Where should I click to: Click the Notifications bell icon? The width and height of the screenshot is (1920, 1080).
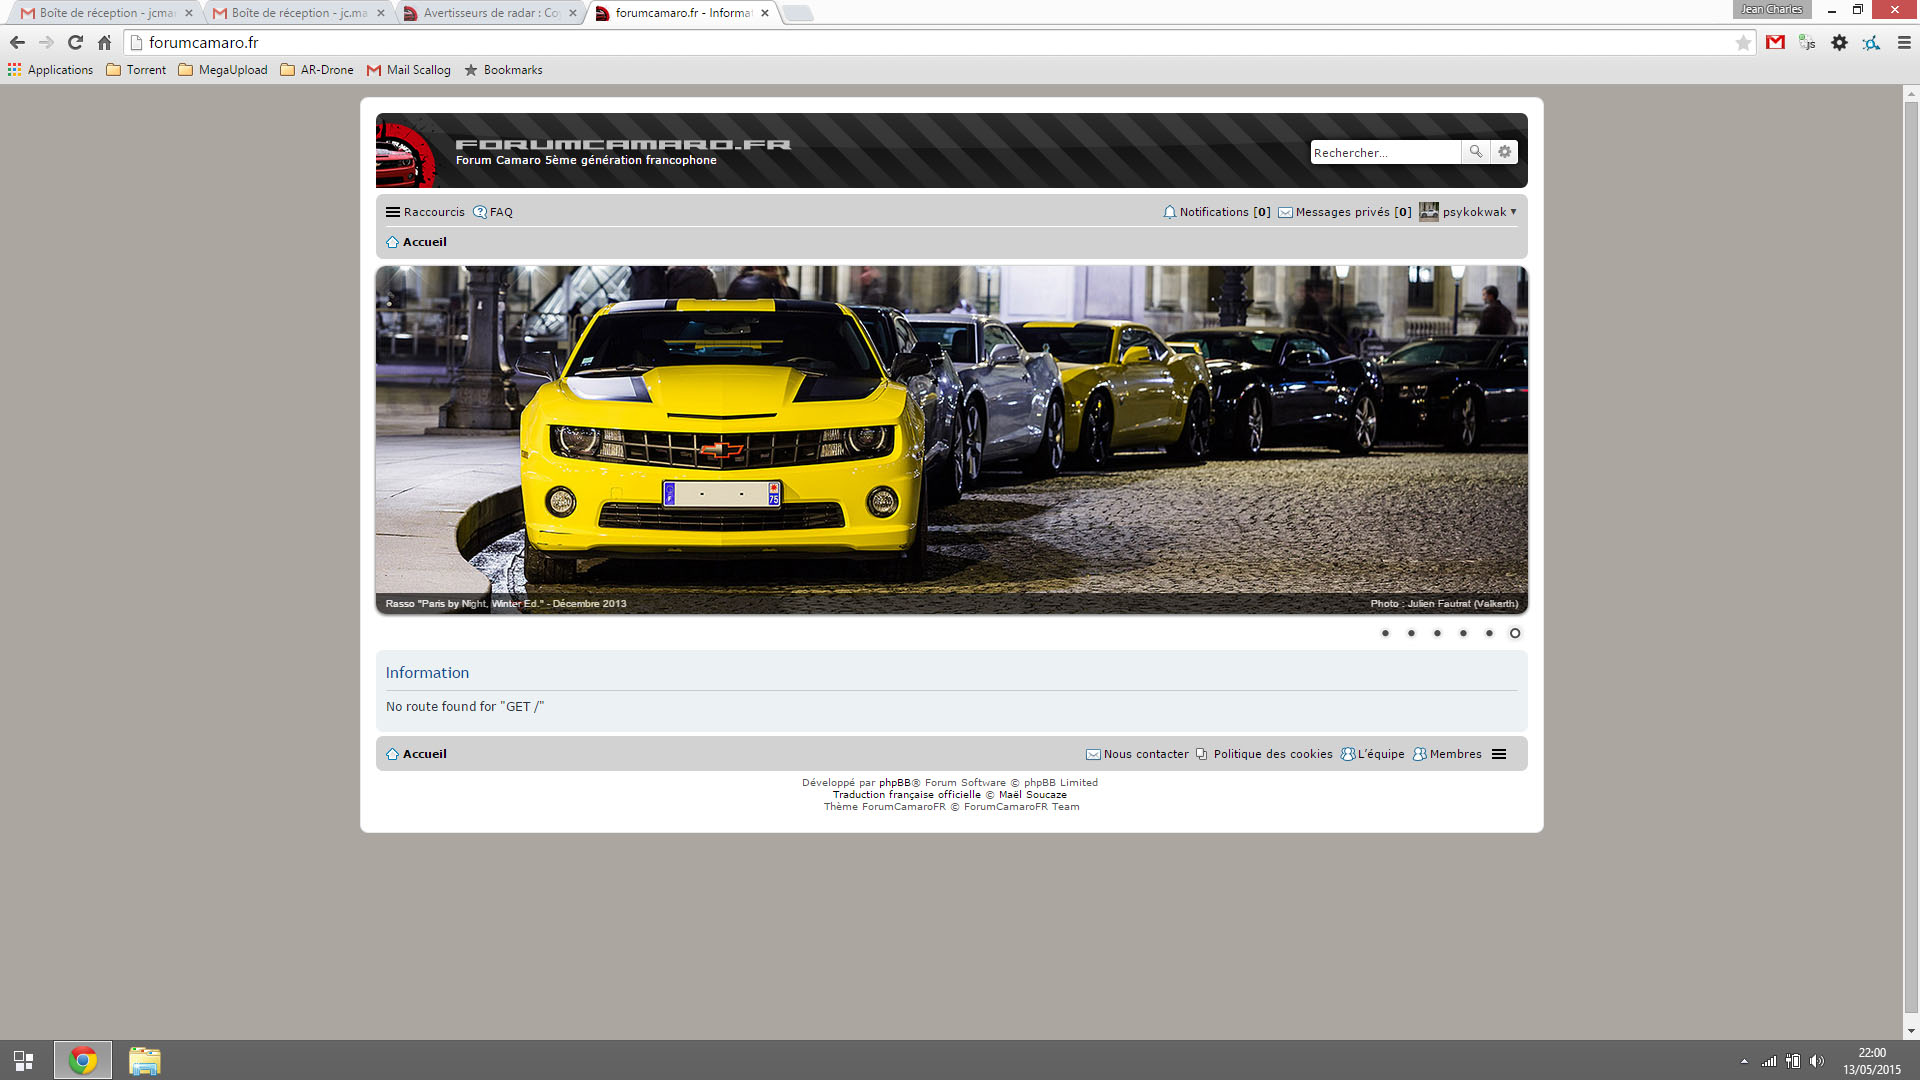coord(1169,212)
